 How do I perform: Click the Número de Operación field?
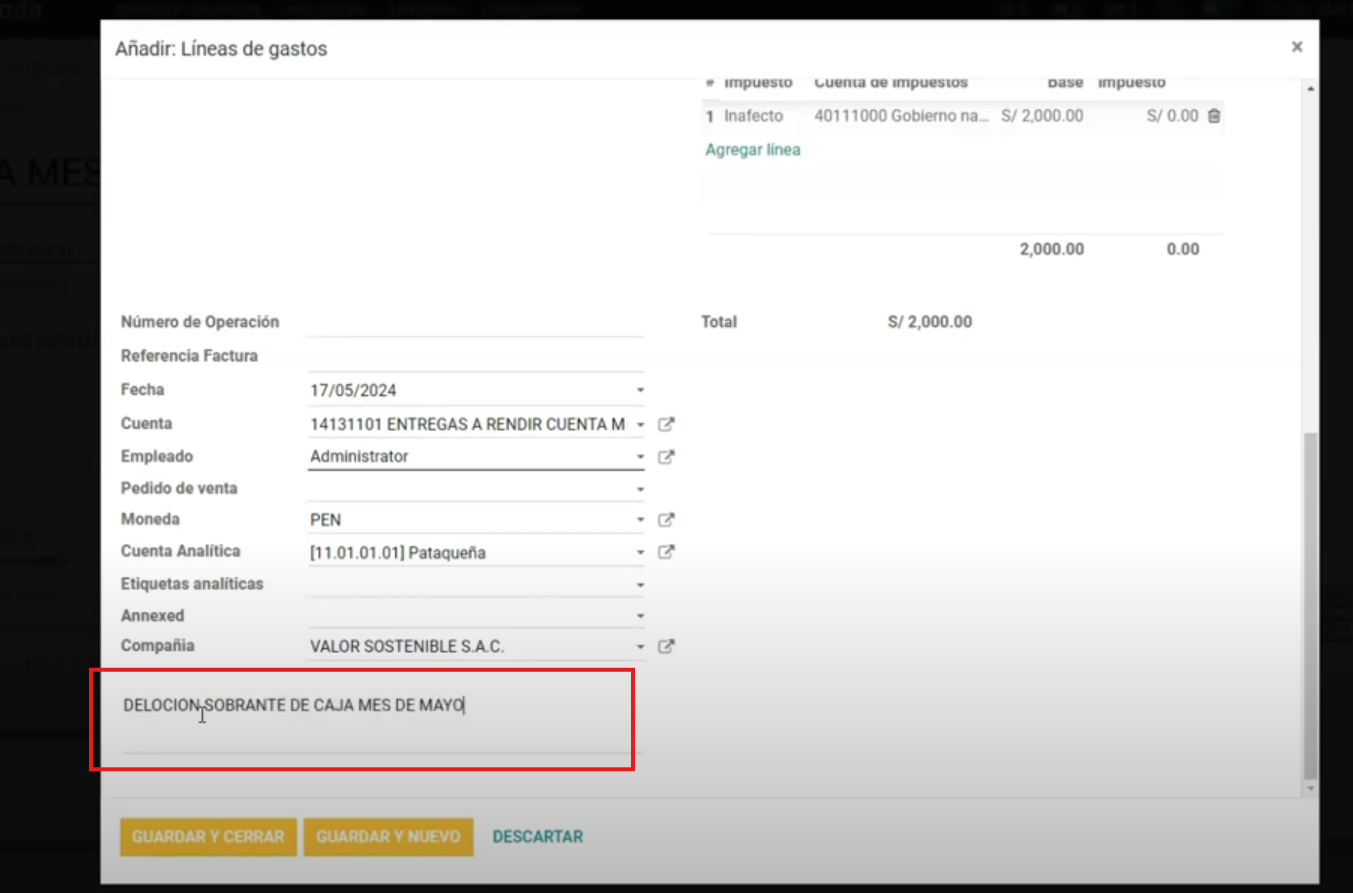(475, 323)
